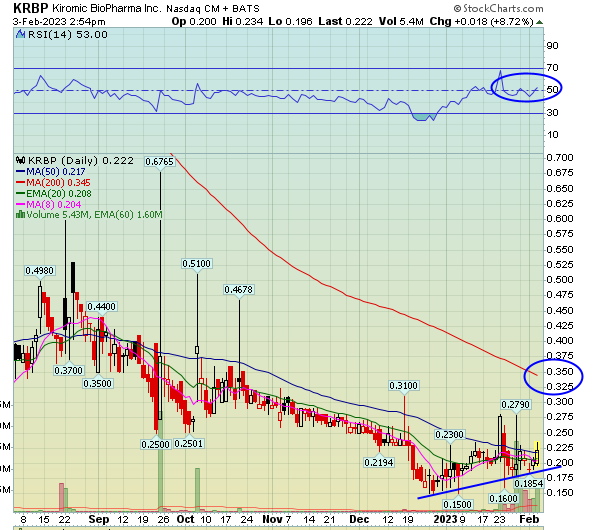Click the Vol 5.4M volume value
Viewport: 593px width, 530px height.
click(x=401, y=22)
